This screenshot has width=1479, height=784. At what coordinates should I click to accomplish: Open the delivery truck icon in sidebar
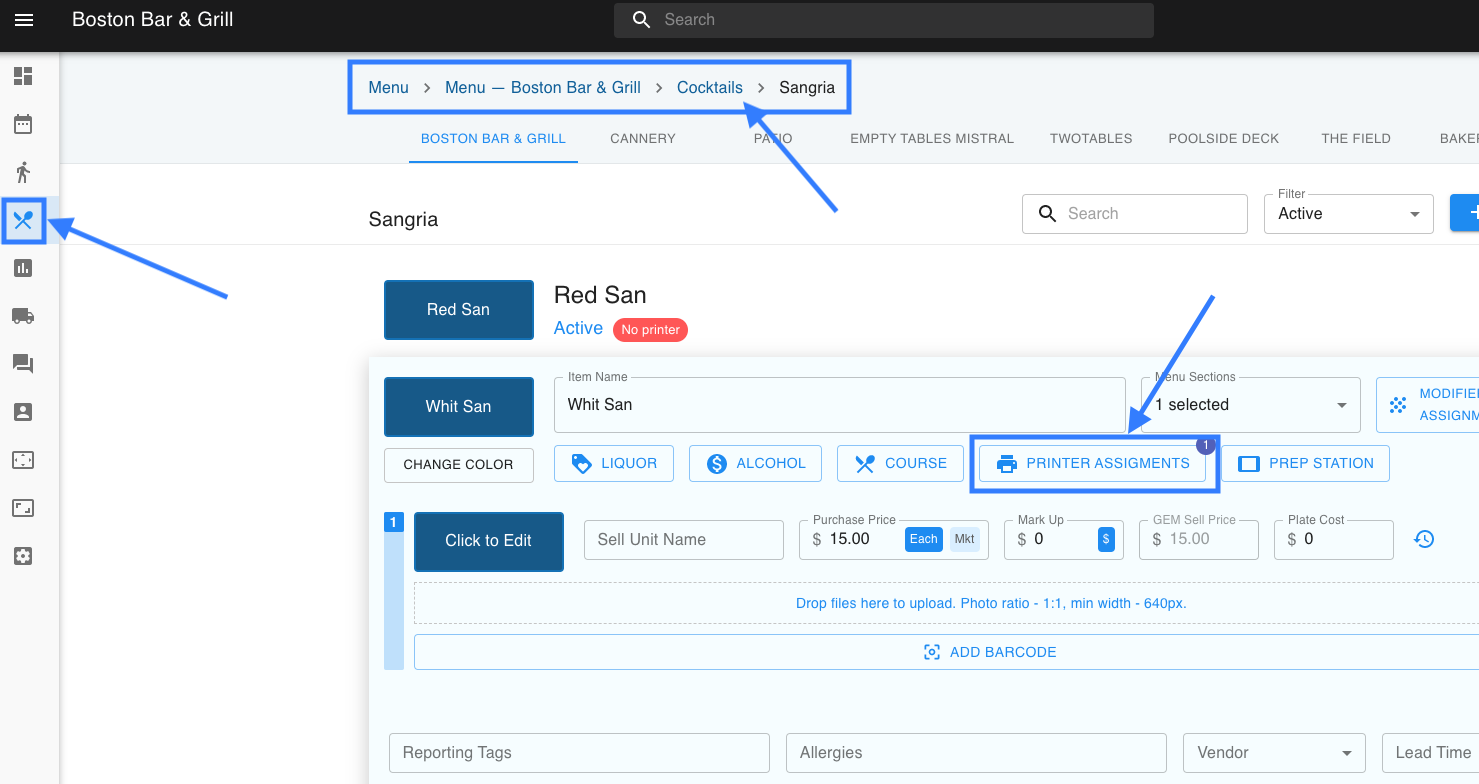23,316
